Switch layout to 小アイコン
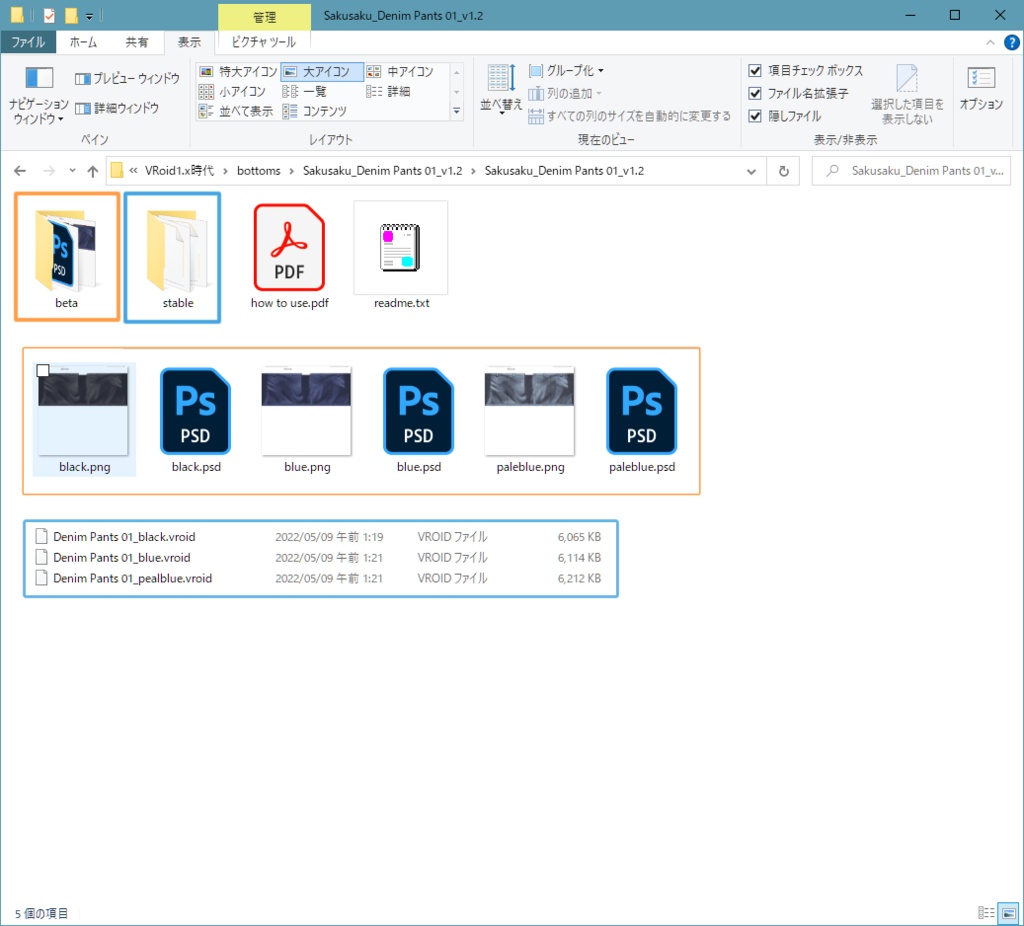1024x926 pixels. tap(232, 91)
